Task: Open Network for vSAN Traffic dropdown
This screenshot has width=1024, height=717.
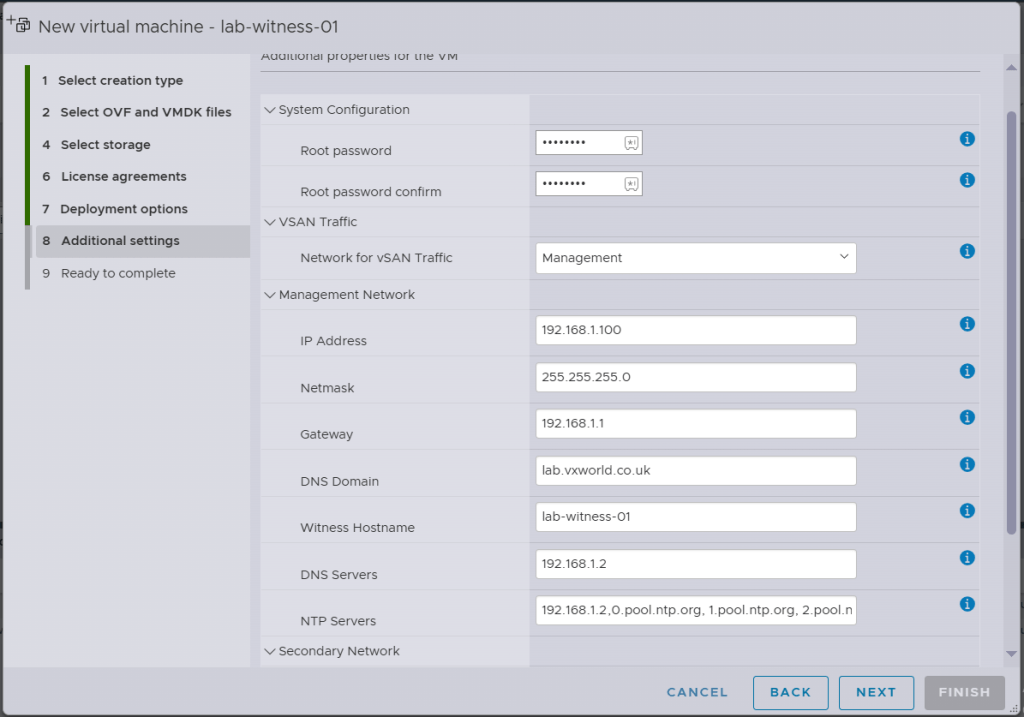Action: coord(695,258)
